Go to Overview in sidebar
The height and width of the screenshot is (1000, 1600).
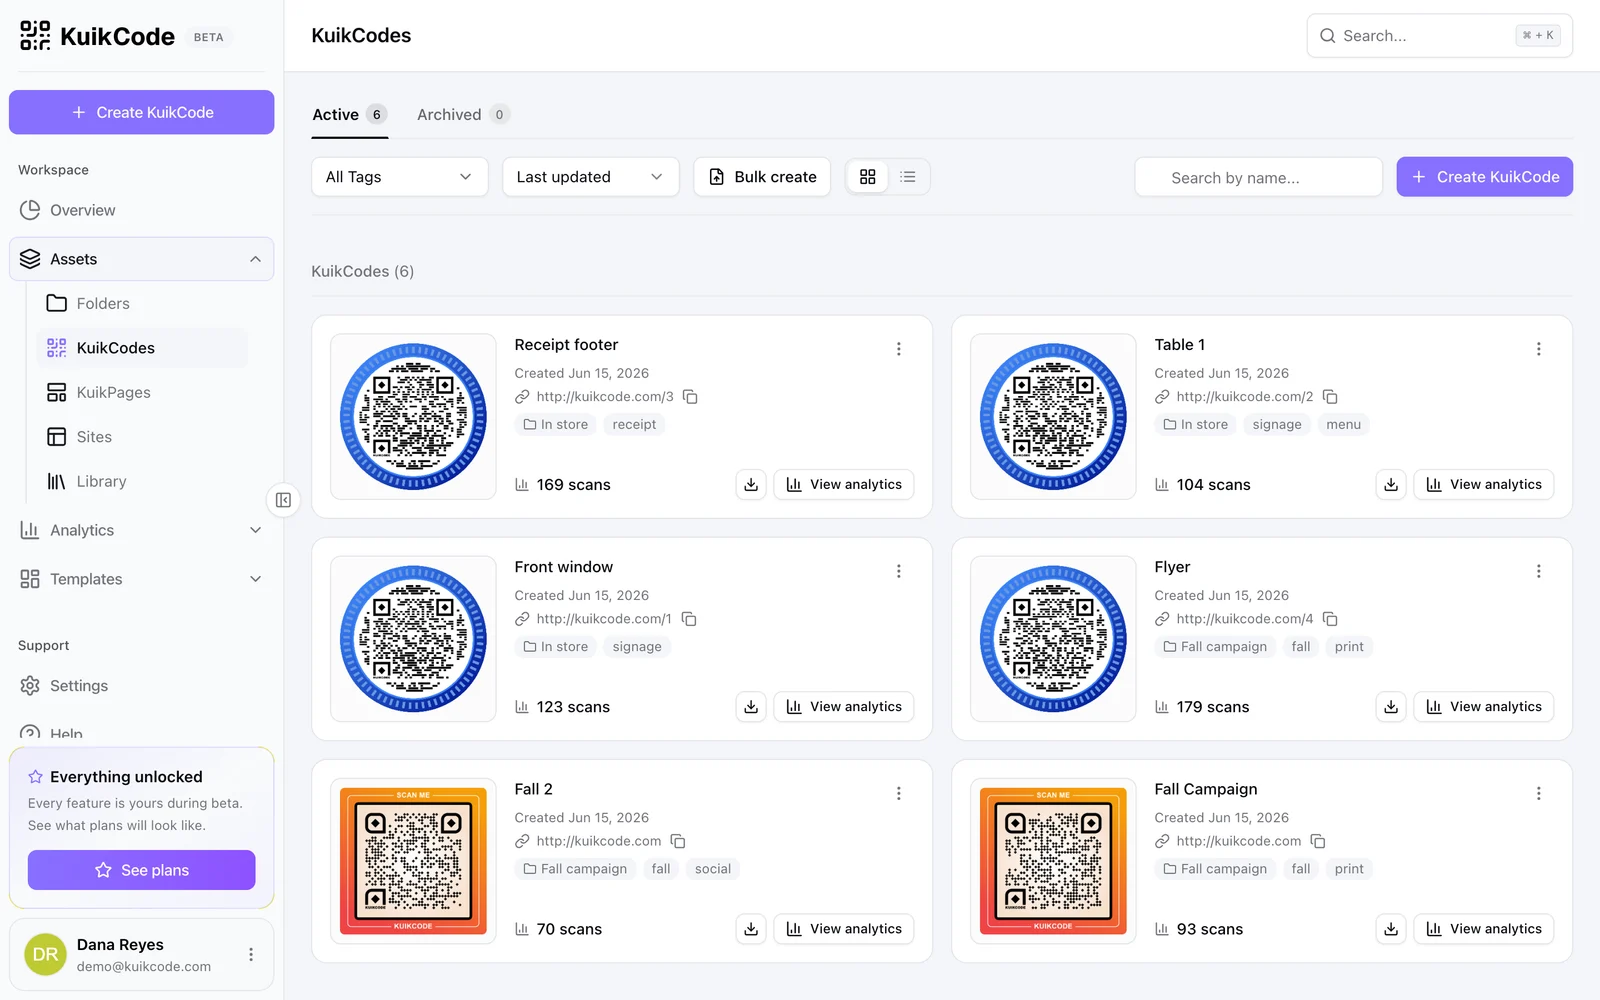click(x=142, y=210)
